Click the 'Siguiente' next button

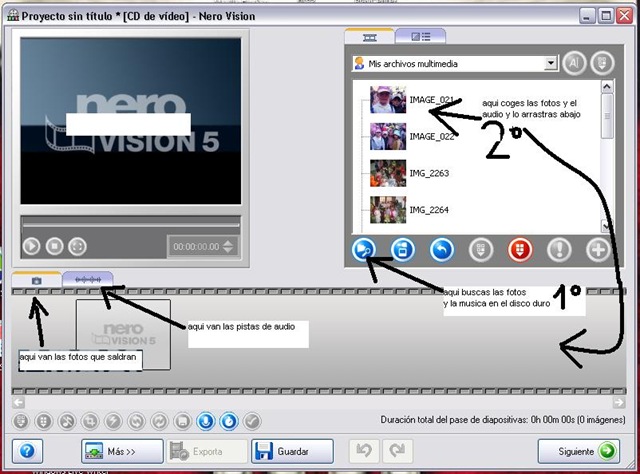point(579,451)
